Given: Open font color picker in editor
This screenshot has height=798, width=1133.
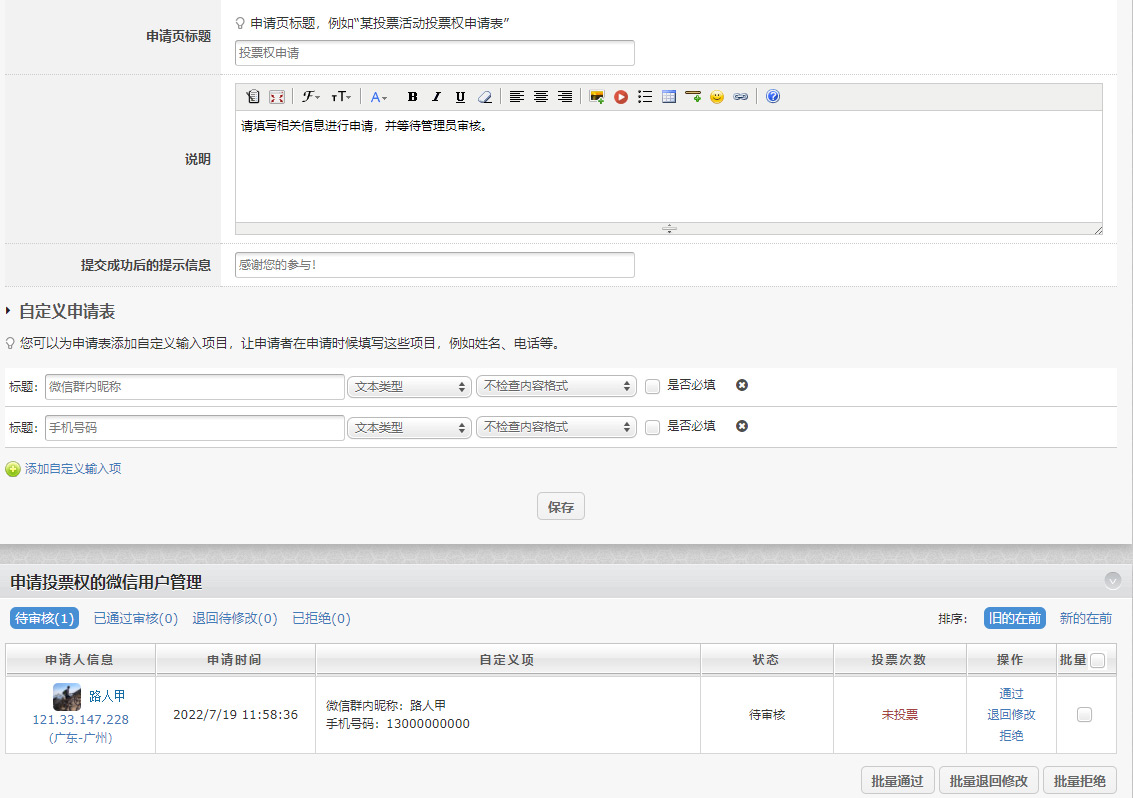Looking at the screenshot, I should 378,97.
